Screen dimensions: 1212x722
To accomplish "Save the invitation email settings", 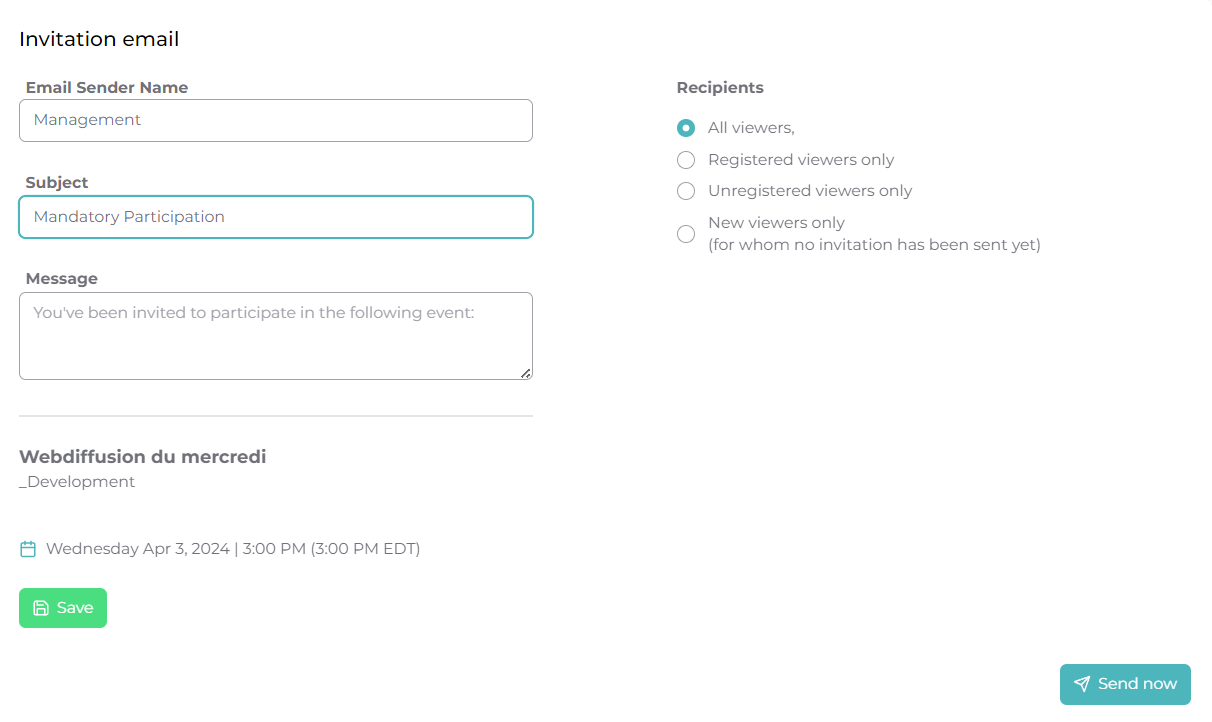I will [63, 608].
